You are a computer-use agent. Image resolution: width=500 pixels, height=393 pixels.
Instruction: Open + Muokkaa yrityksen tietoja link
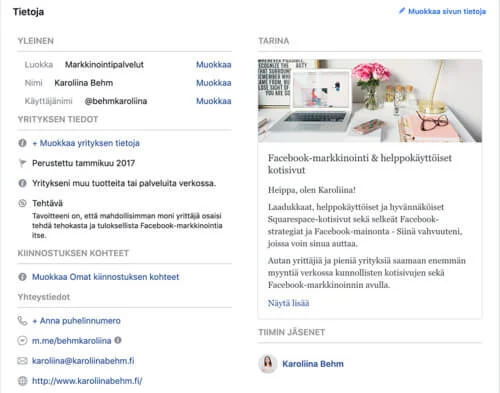86,143
